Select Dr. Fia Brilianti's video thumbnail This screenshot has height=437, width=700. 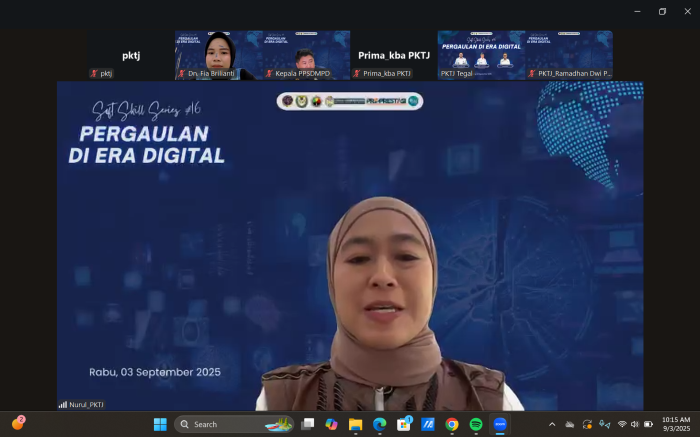[218, 55]
